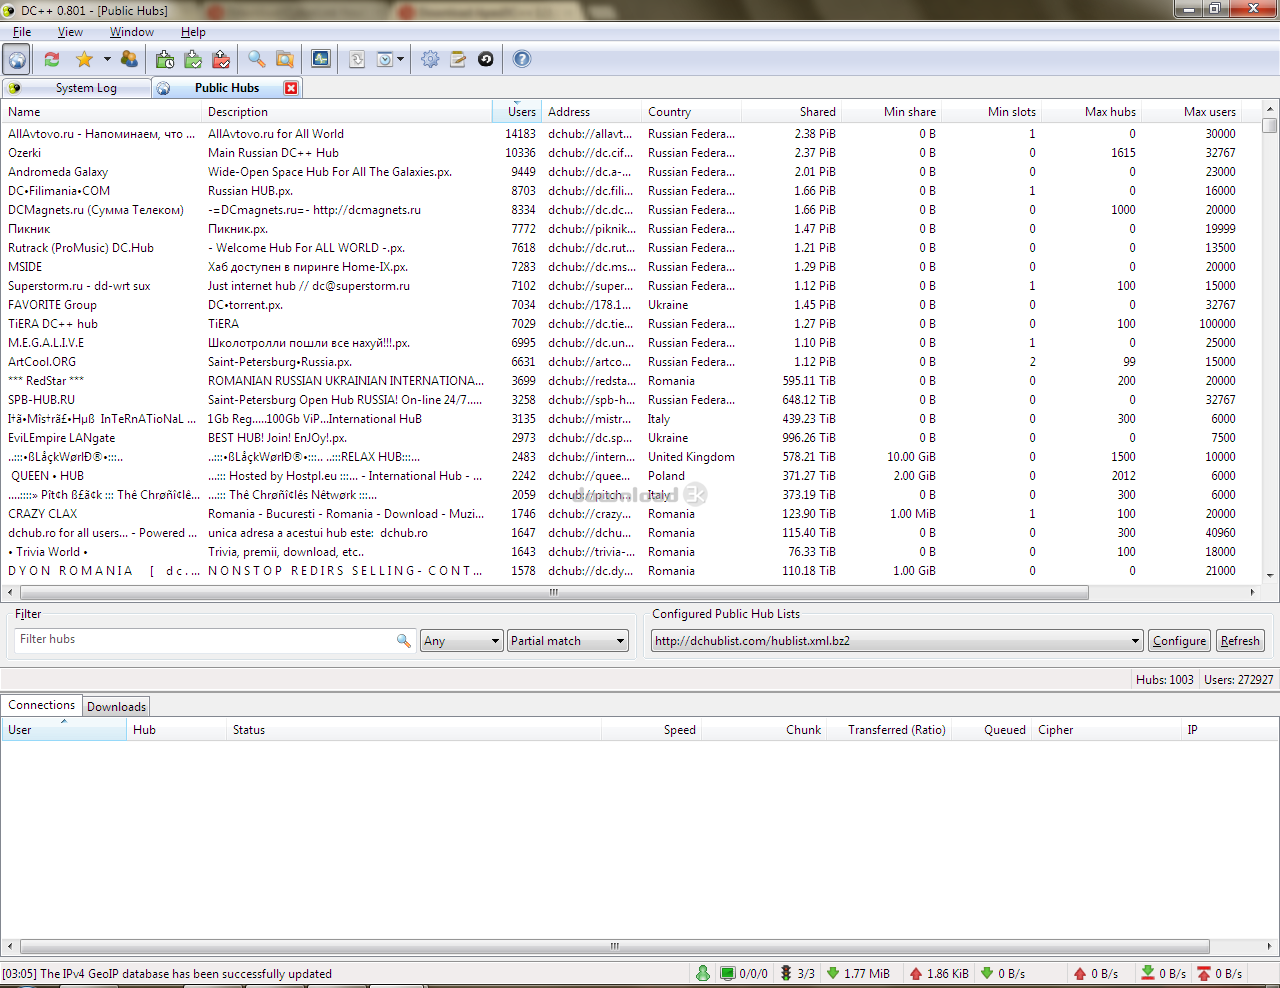Select the TiERA DC++ hub row
This screenshot has width=1280, height=988.
(632, 324)
